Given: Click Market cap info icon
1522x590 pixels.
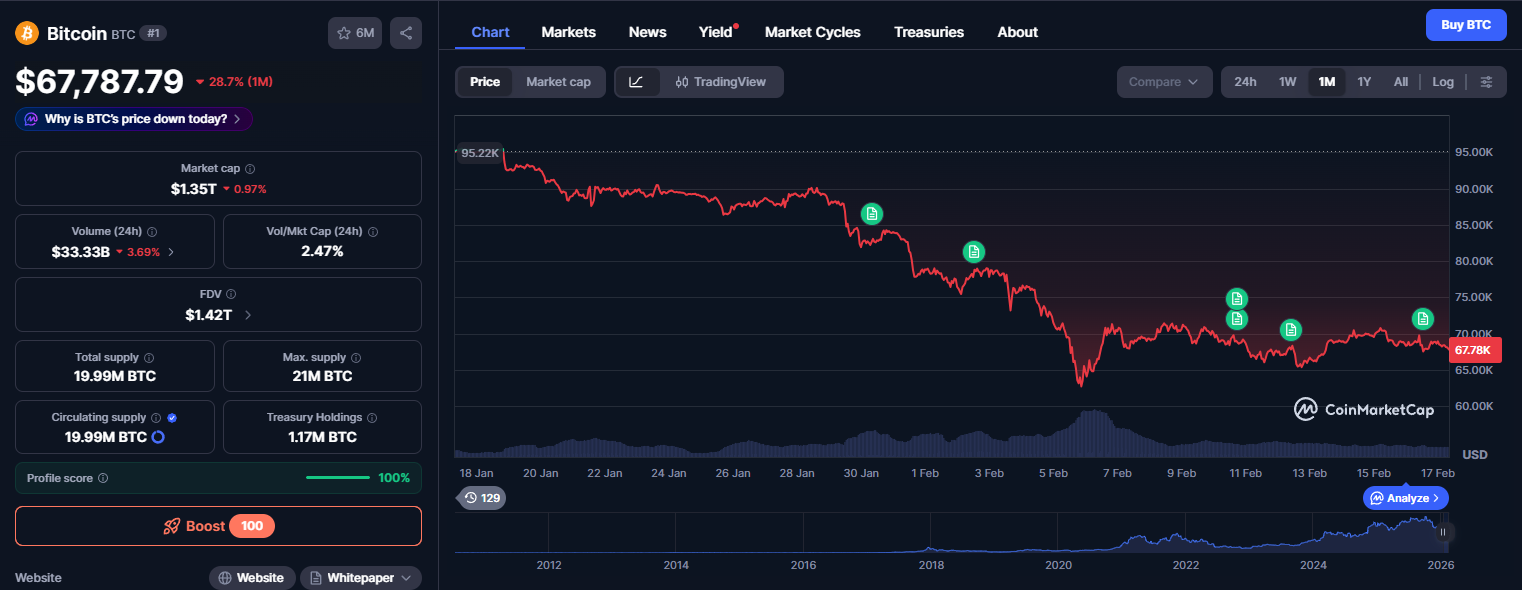Looking at the screenshot, I should (250, 169).
